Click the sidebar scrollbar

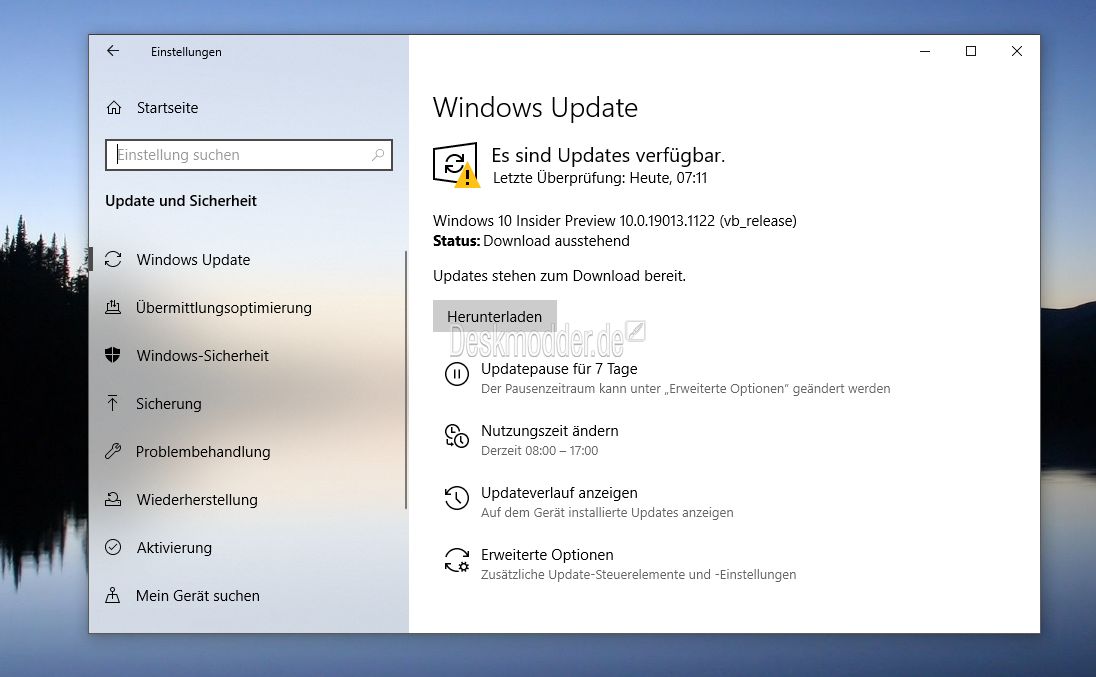(405, 379)
